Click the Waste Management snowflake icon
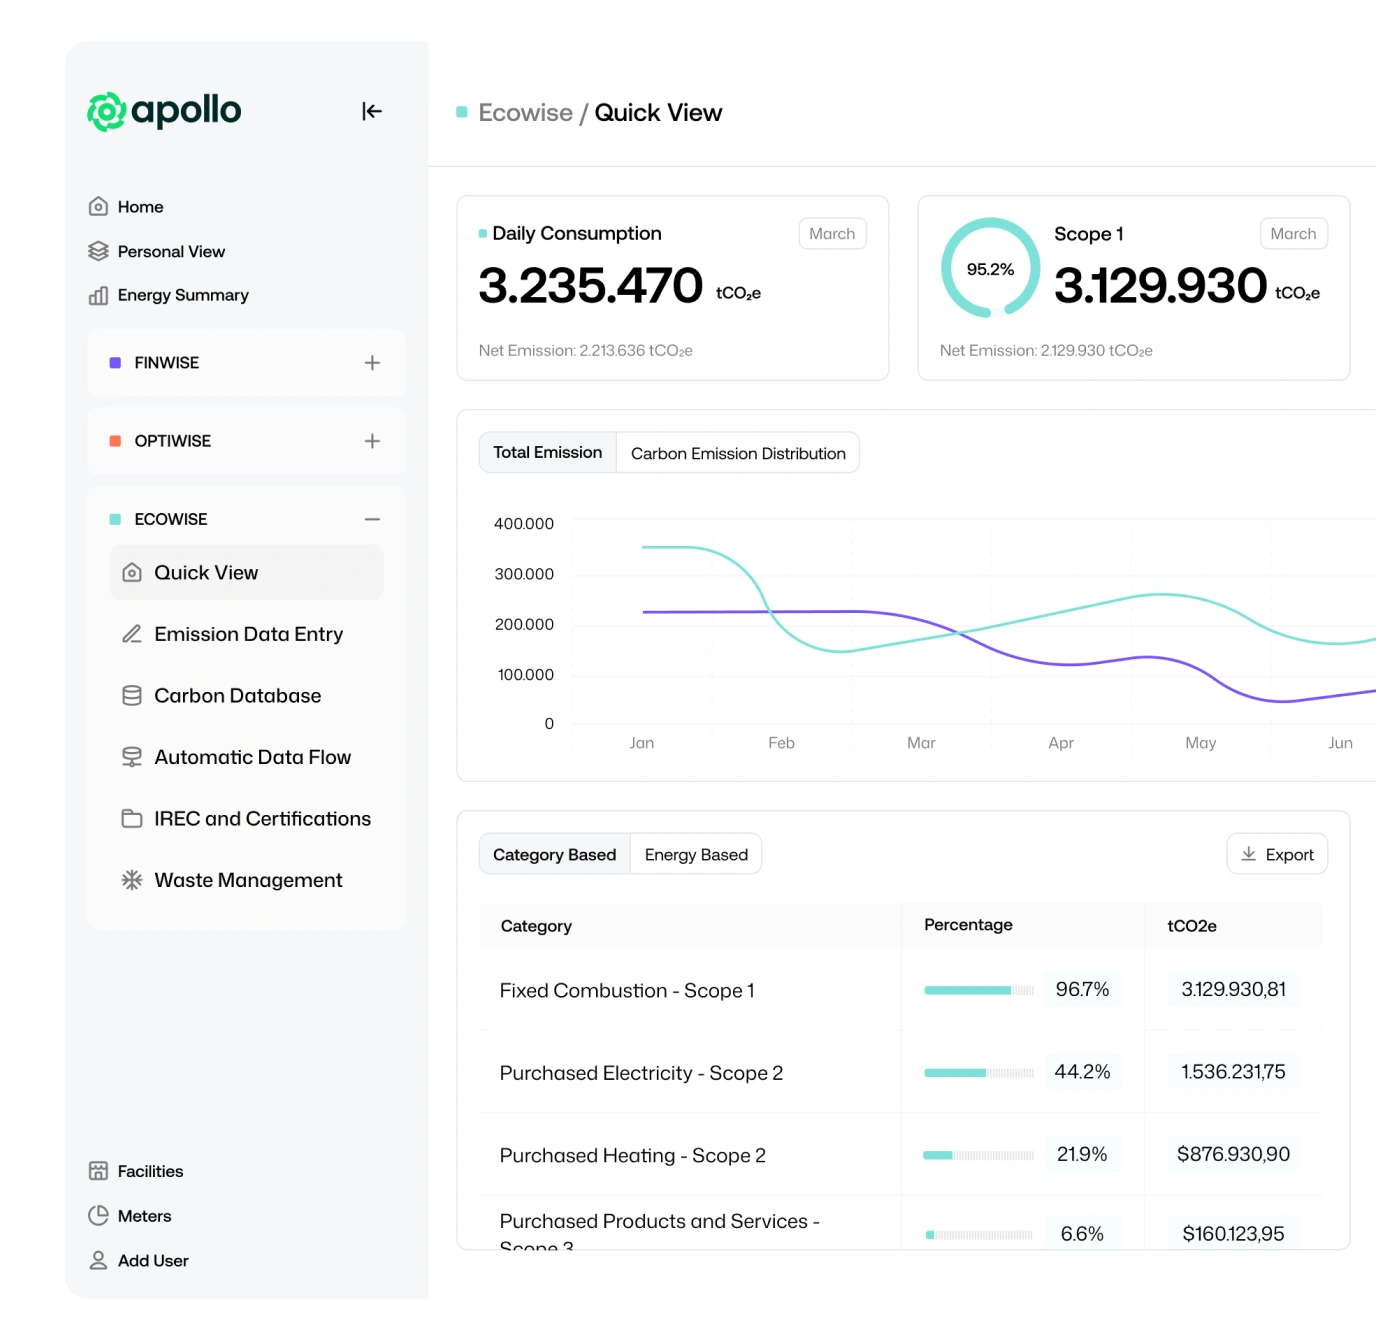Viewport: 1376px width, 1341px height. coord(131,880)
